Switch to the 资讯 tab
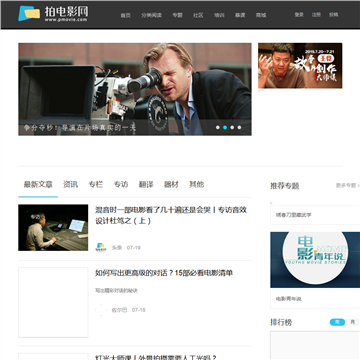 coord(70,184)
